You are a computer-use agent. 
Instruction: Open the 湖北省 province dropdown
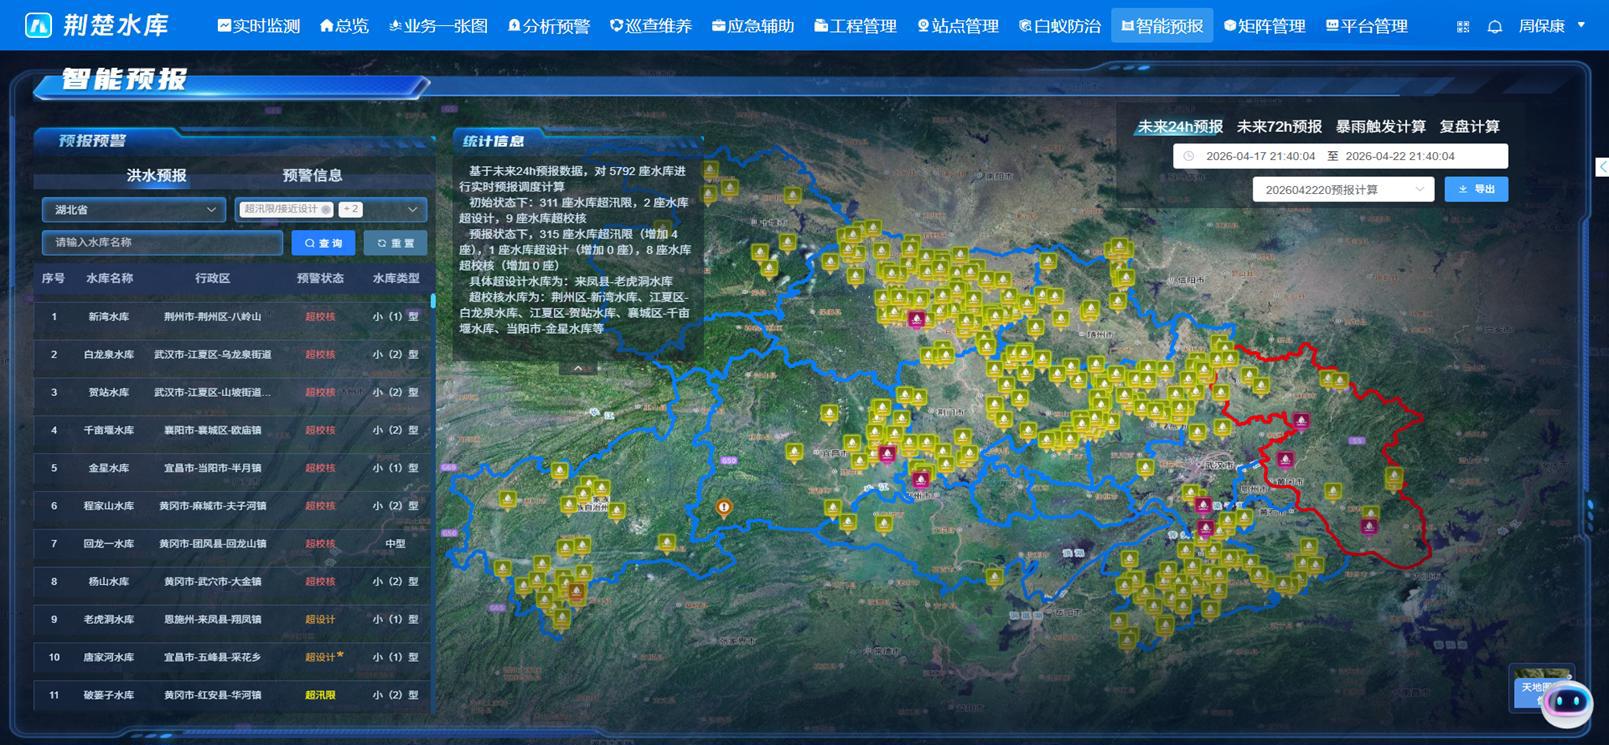click(133, 210)
